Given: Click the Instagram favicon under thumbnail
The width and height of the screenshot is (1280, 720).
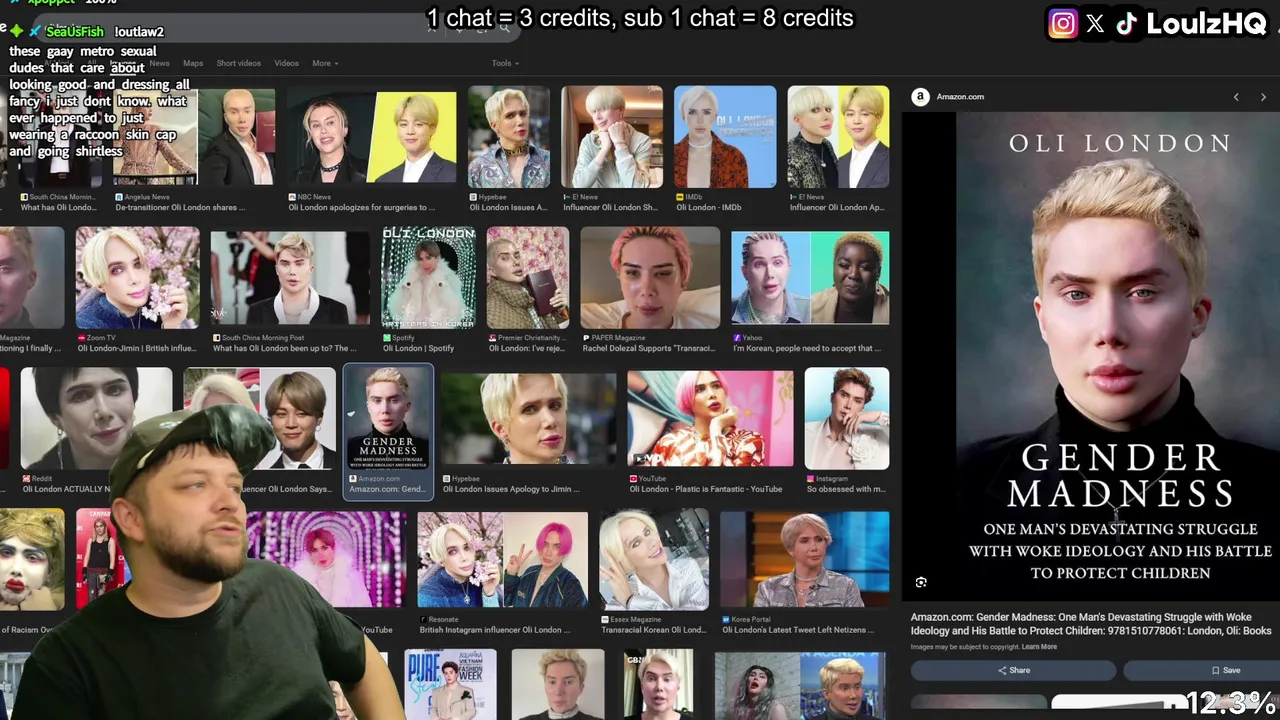Looking at the screenshot, I should 811,479.
